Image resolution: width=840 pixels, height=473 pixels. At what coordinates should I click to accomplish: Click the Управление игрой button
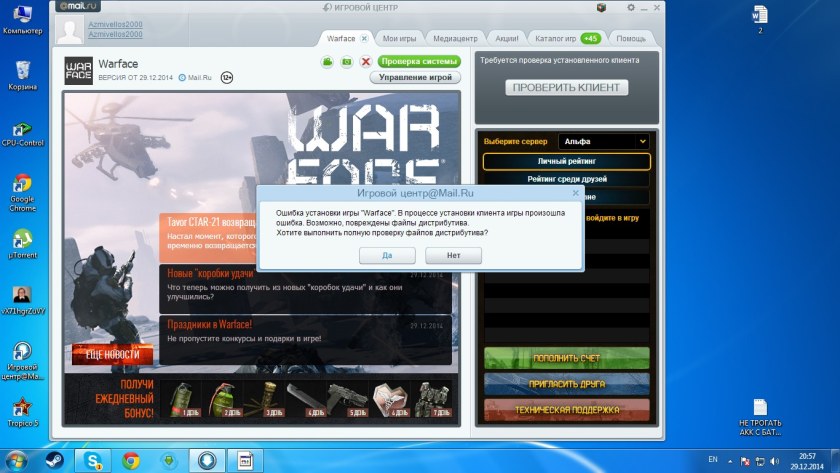pos(415,78)
